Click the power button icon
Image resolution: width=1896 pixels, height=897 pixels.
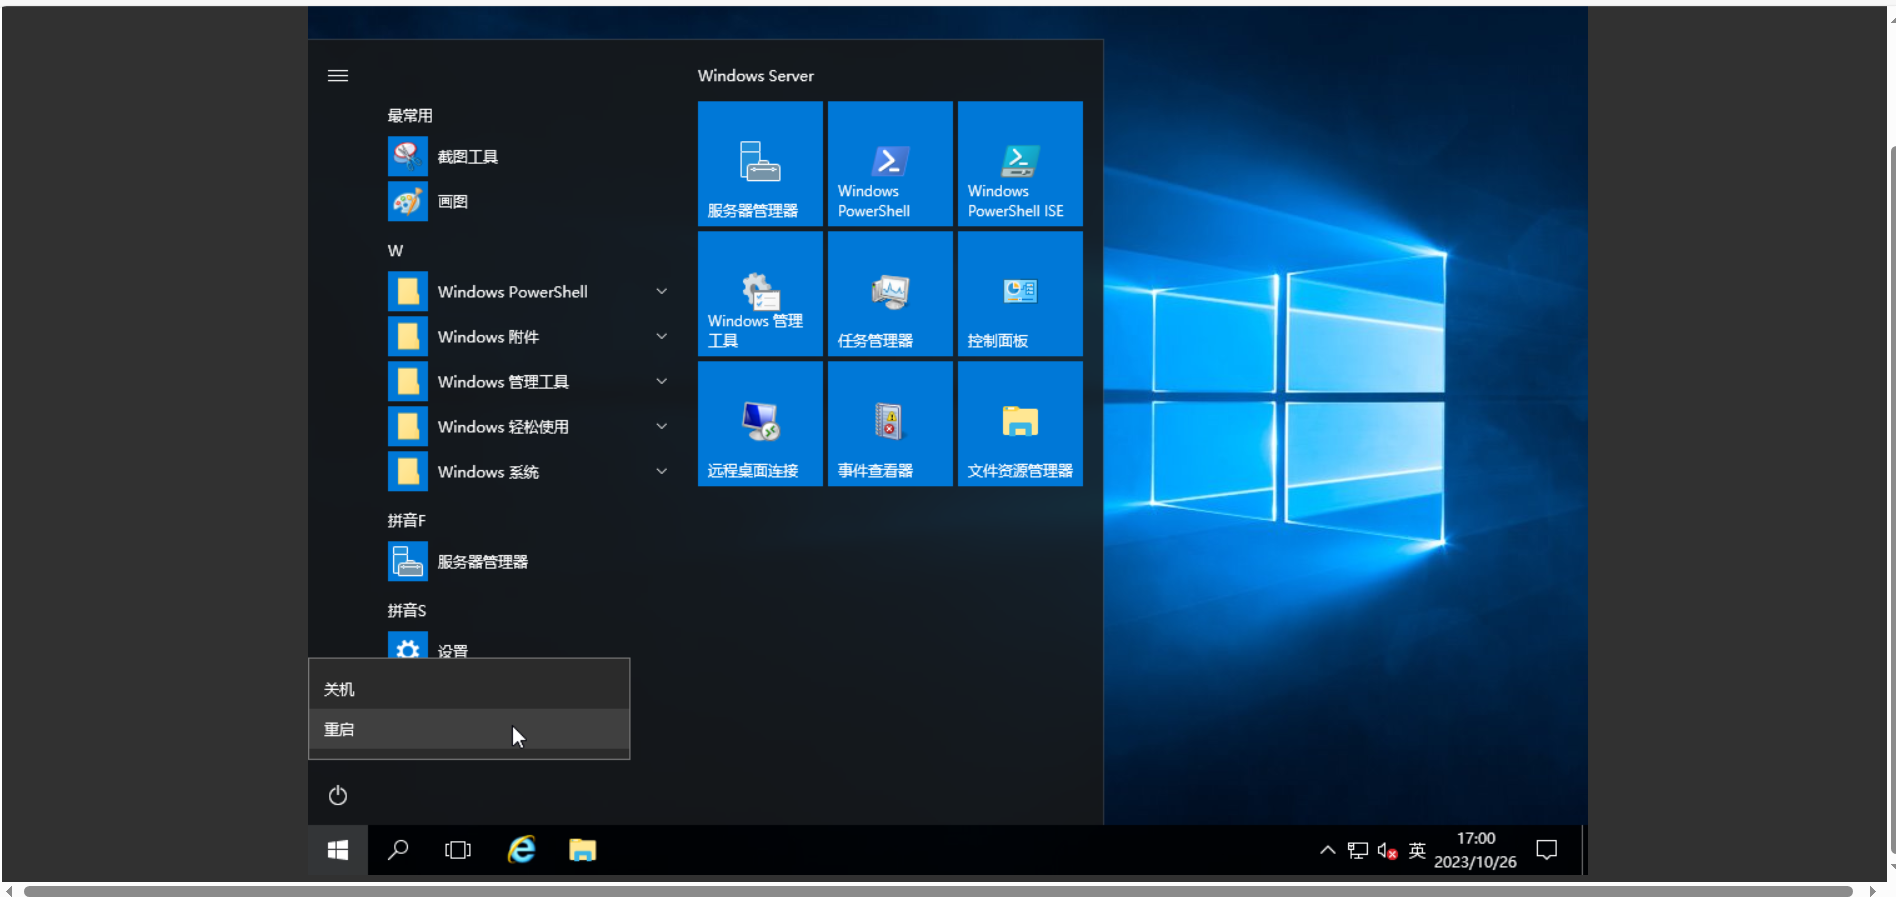click(x=338, y=795)
